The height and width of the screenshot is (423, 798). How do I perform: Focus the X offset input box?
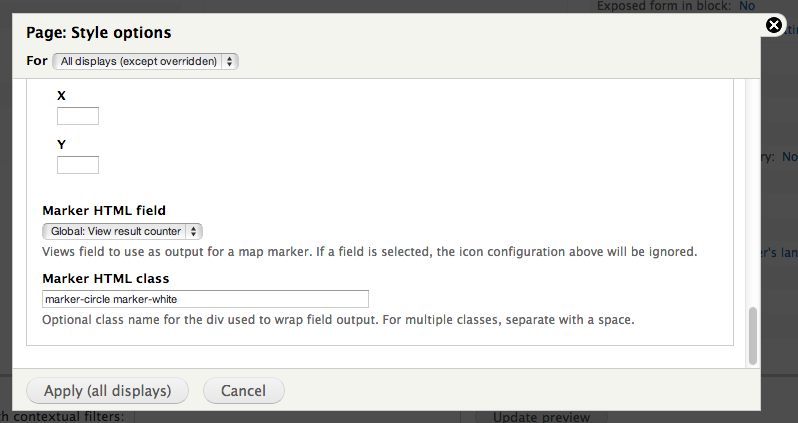point(78,116)
